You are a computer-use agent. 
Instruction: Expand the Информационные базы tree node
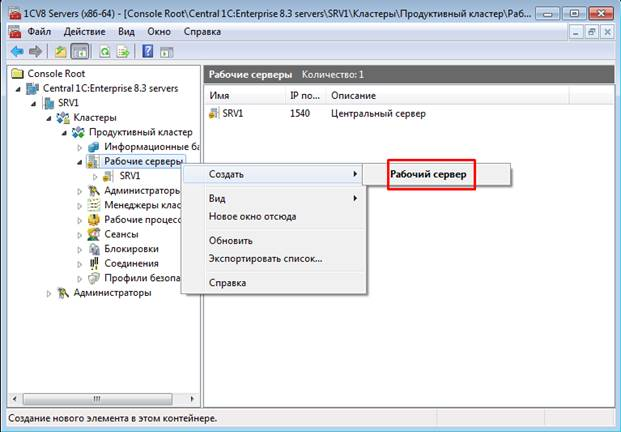[x=80, y=147]
